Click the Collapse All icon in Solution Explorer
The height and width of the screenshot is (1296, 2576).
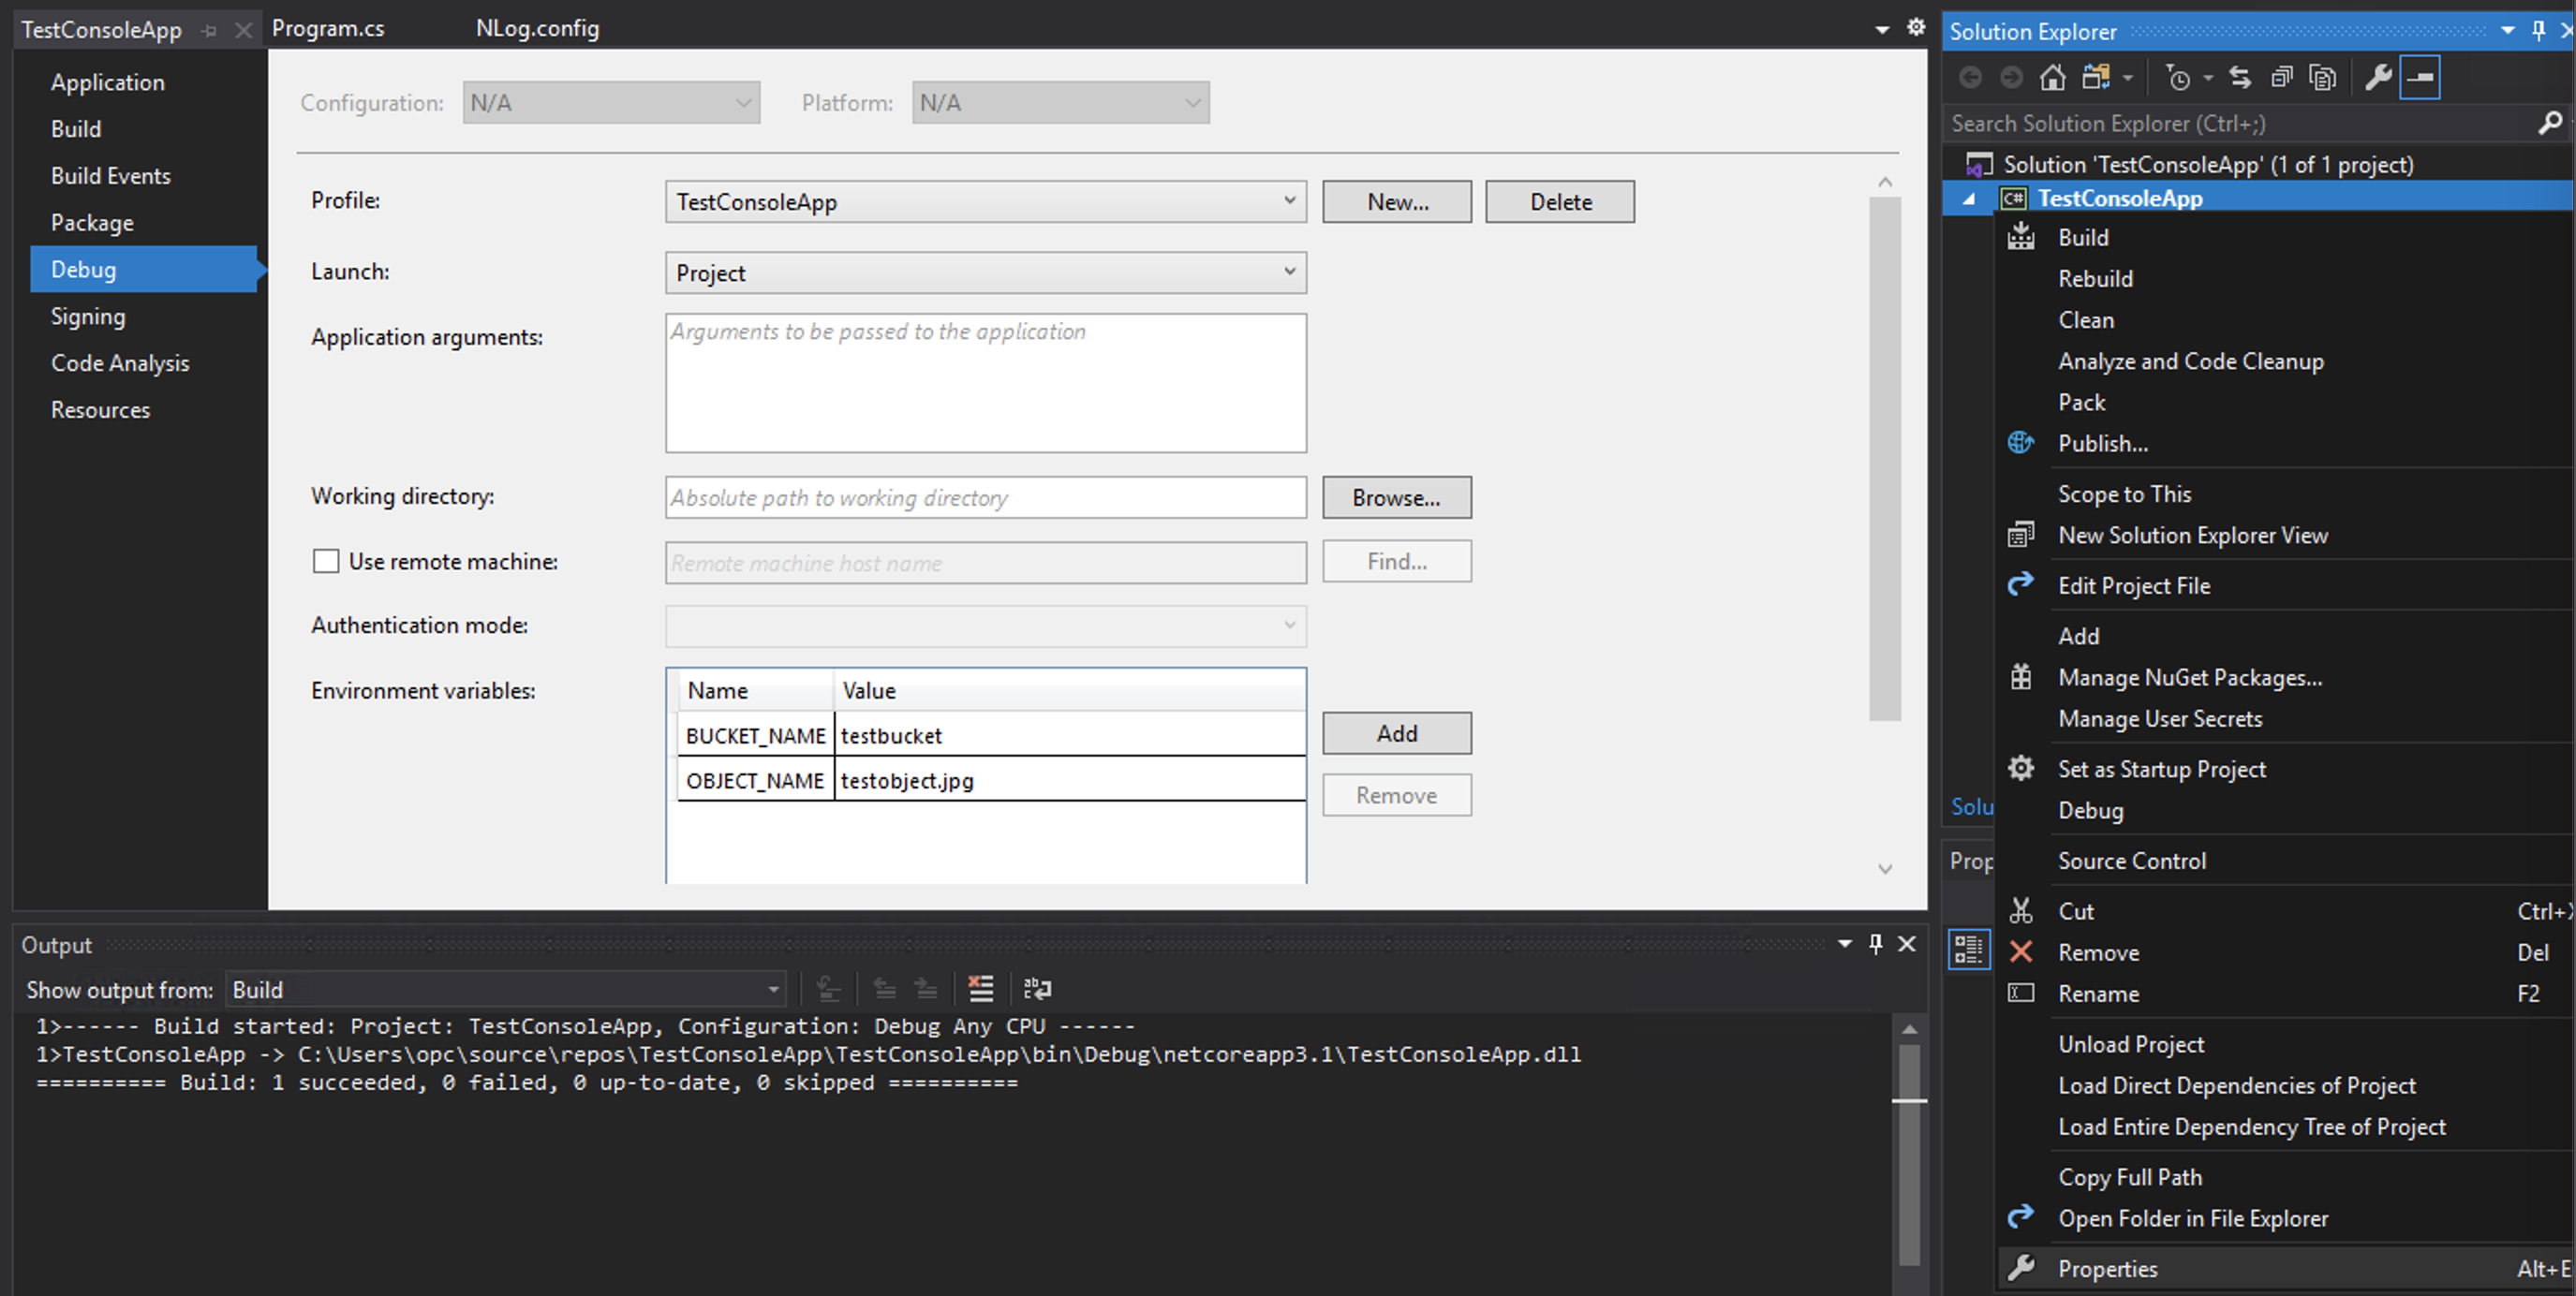coord(2282,78)
